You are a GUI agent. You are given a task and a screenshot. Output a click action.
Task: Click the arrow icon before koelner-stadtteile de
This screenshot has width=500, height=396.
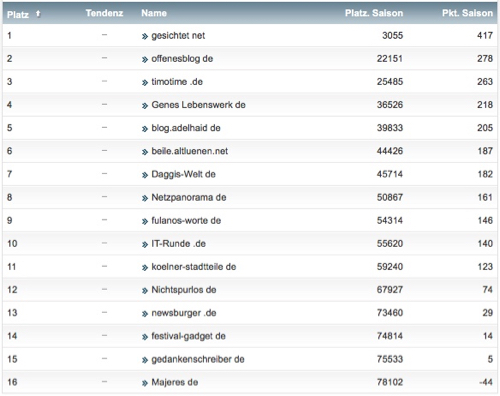pos(145,268)
